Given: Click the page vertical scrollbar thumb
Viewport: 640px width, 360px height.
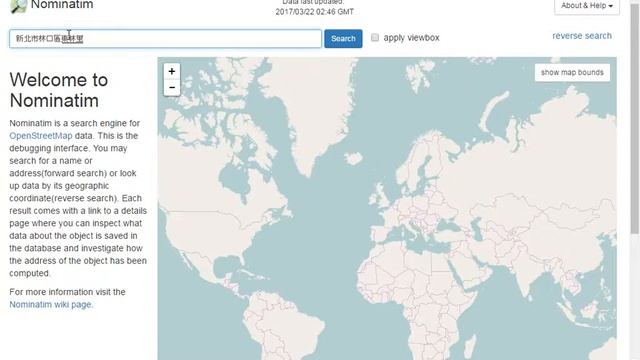Looking at the screenshot, I should click(635, 118).
